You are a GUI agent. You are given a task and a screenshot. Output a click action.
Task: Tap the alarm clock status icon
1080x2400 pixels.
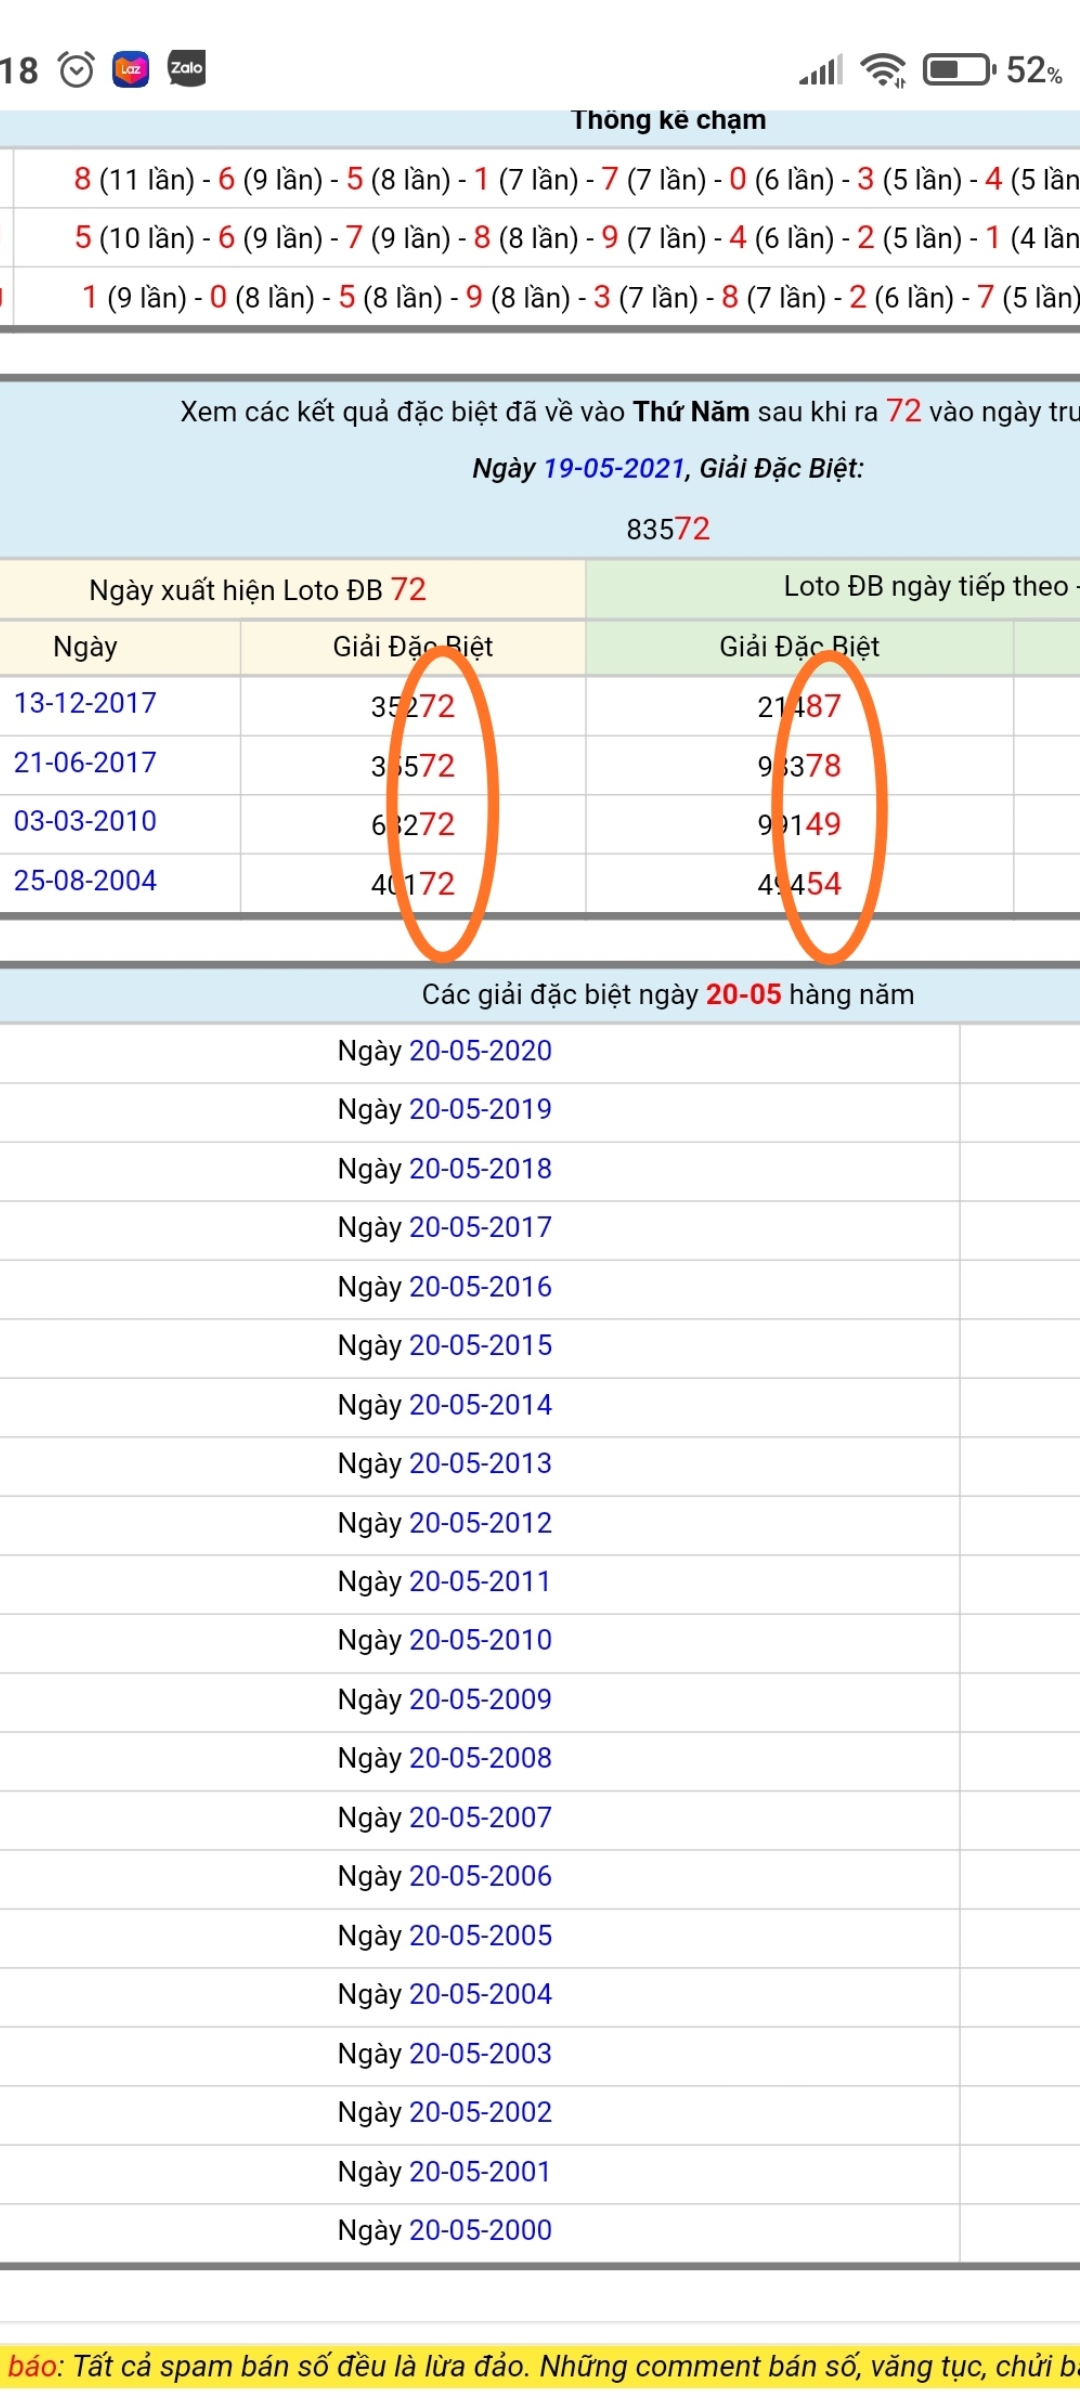76,70
